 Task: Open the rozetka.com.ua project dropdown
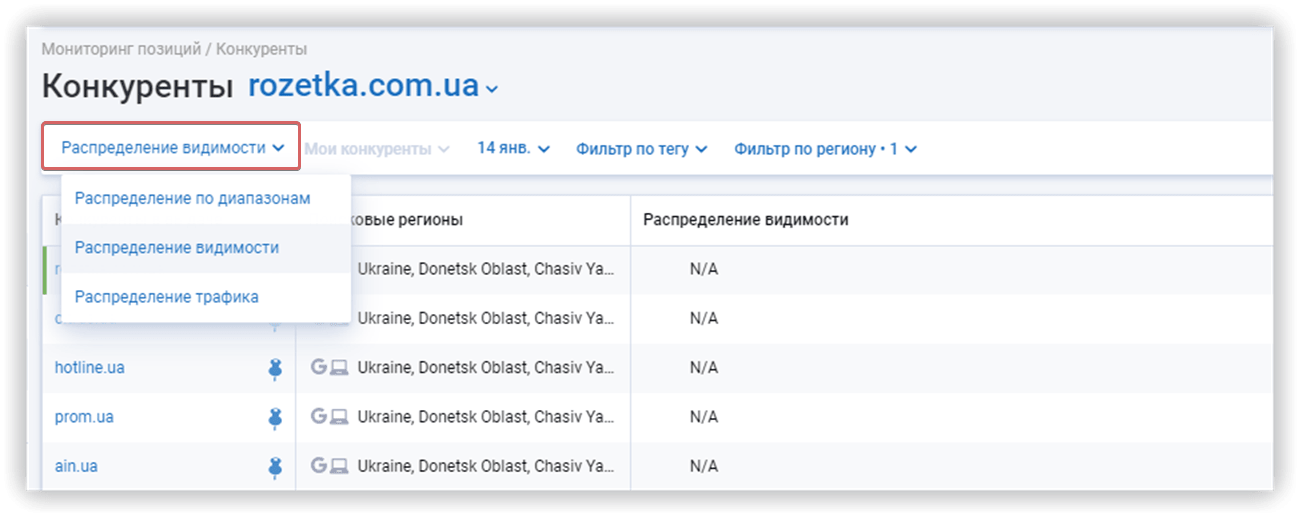tap(373, 86)
